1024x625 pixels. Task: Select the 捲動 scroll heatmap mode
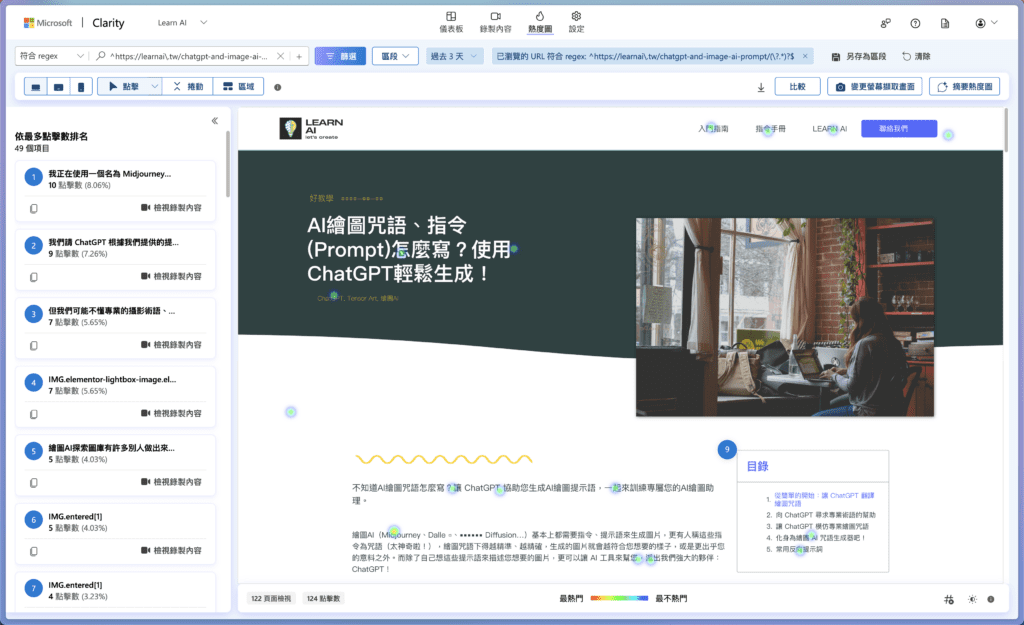(187, 87)
